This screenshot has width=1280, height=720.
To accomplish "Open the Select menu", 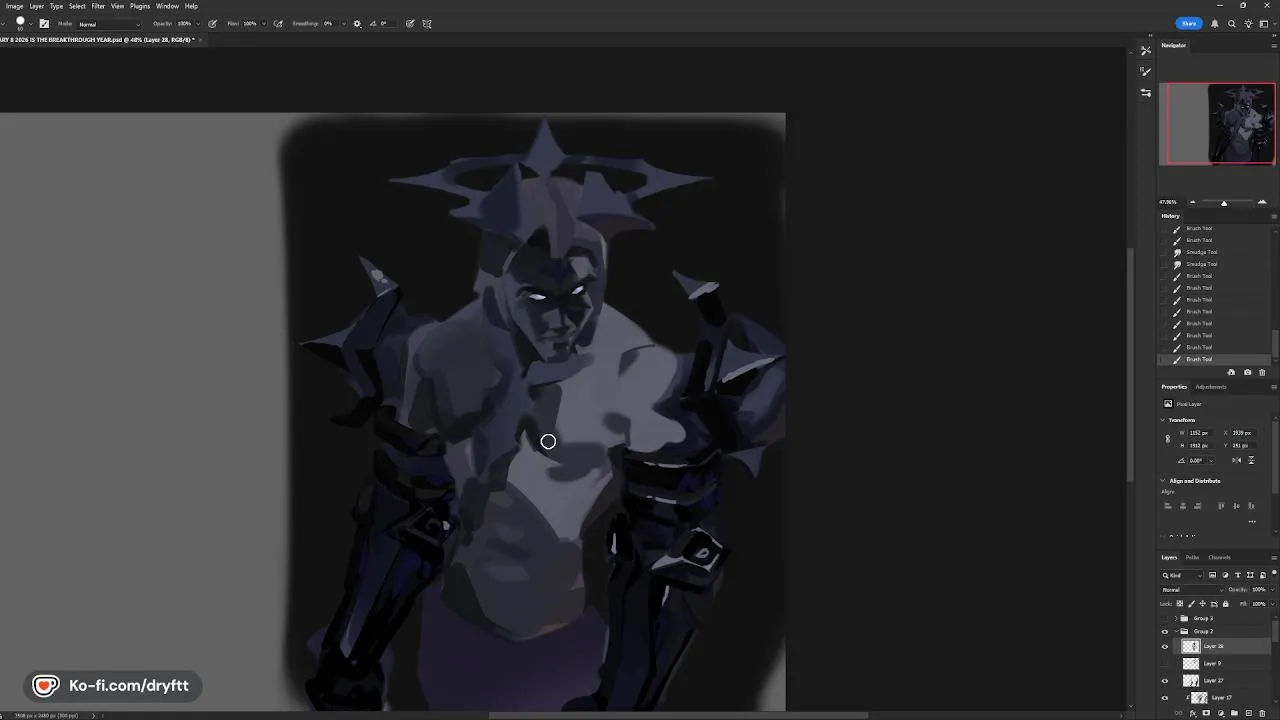I will (77, 6).
